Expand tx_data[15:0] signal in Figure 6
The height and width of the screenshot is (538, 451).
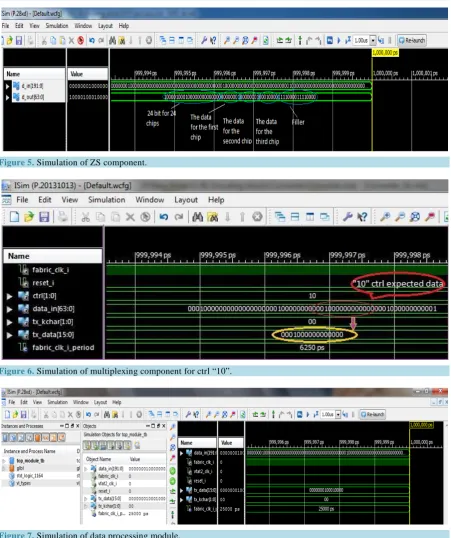(x=10, y=335)
